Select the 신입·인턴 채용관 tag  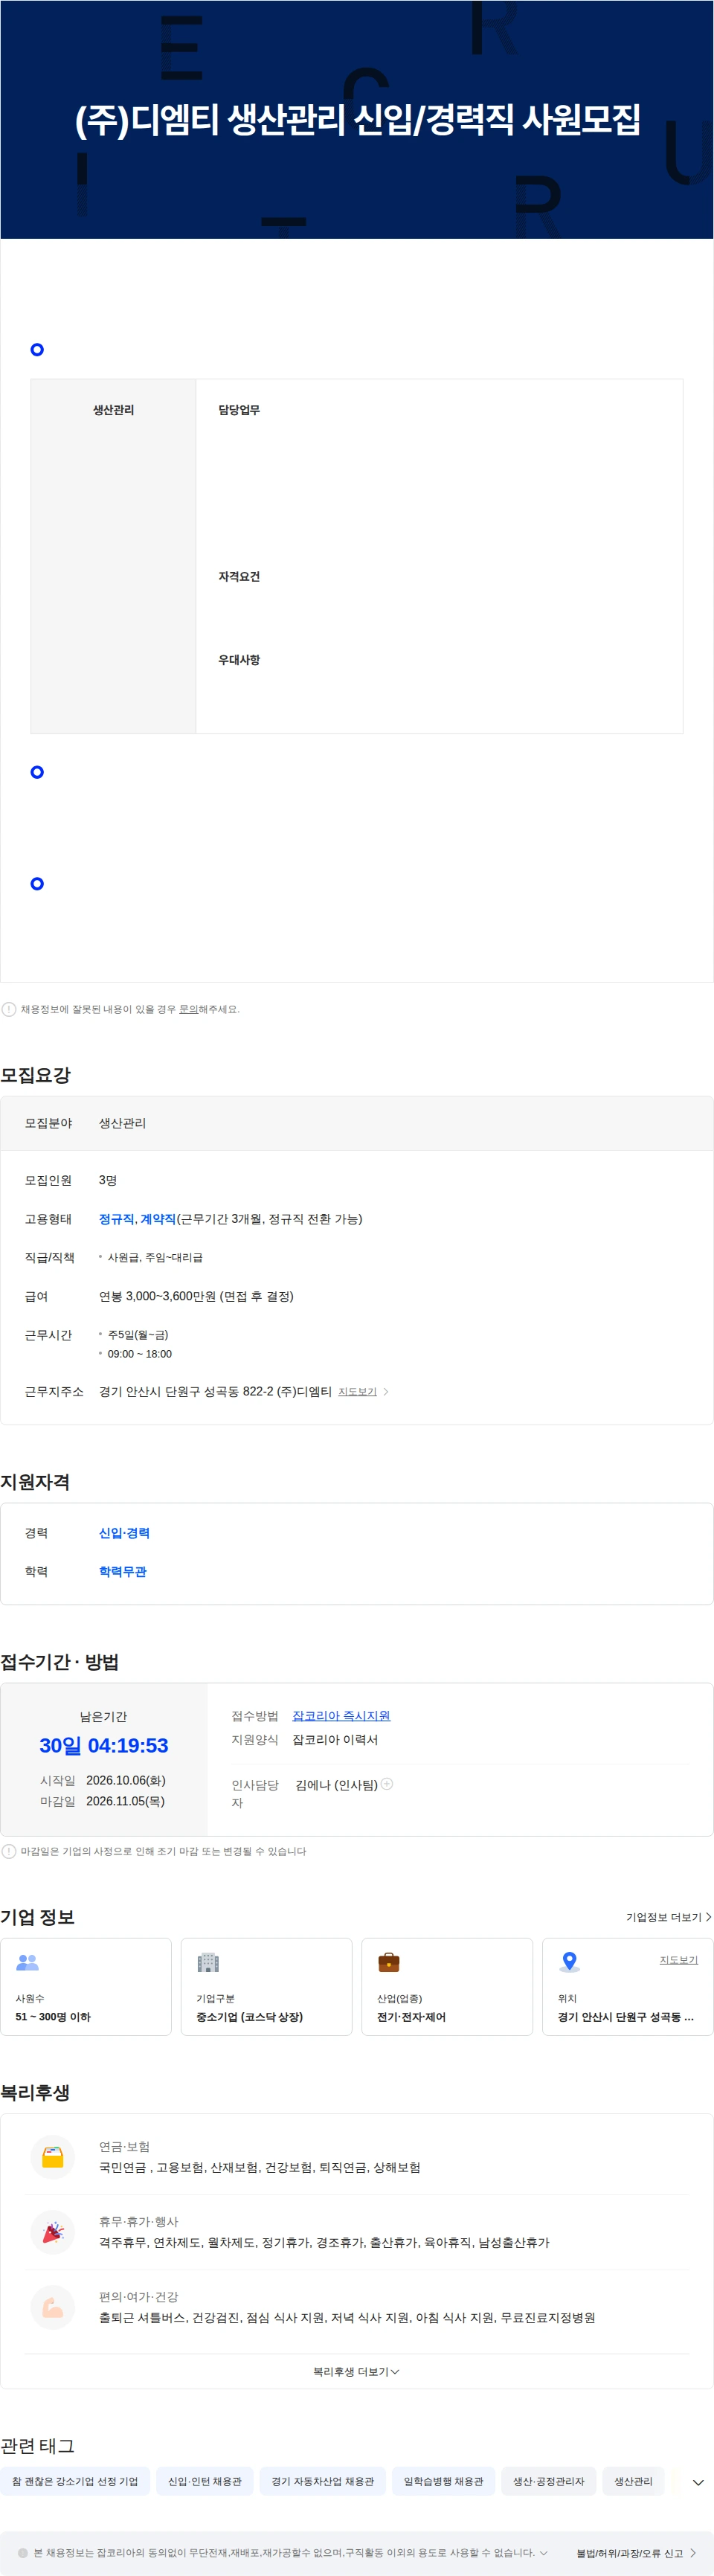tap(205, 2481)
